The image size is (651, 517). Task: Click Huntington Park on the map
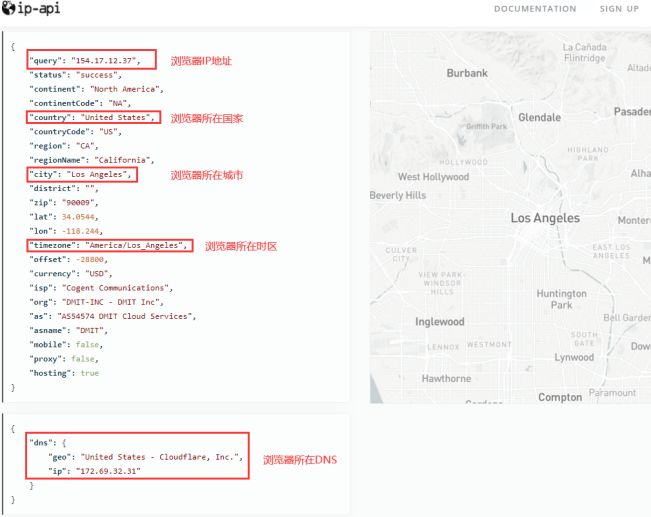tap(561, 299)
